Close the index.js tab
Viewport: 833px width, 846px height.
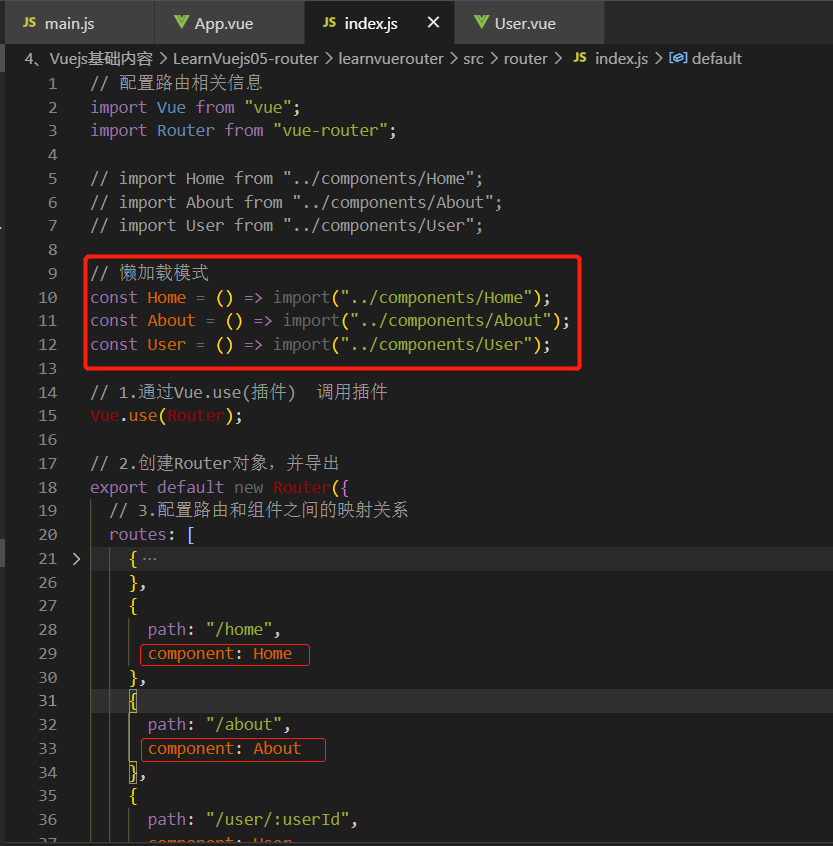433,23
